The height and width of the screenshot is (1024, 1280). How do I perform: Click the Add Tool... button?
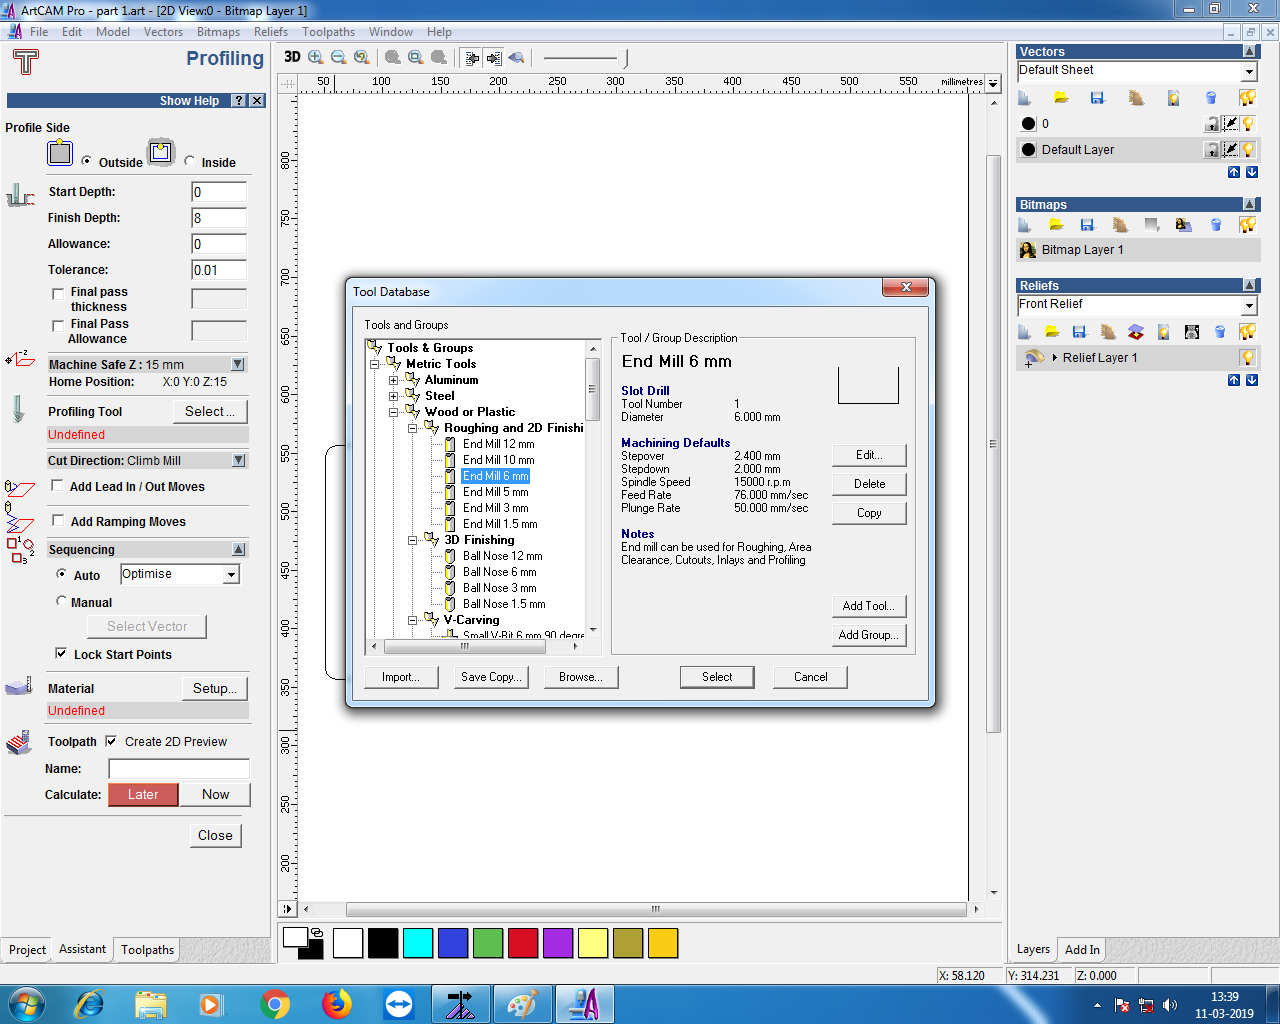[x=869, y=606]
